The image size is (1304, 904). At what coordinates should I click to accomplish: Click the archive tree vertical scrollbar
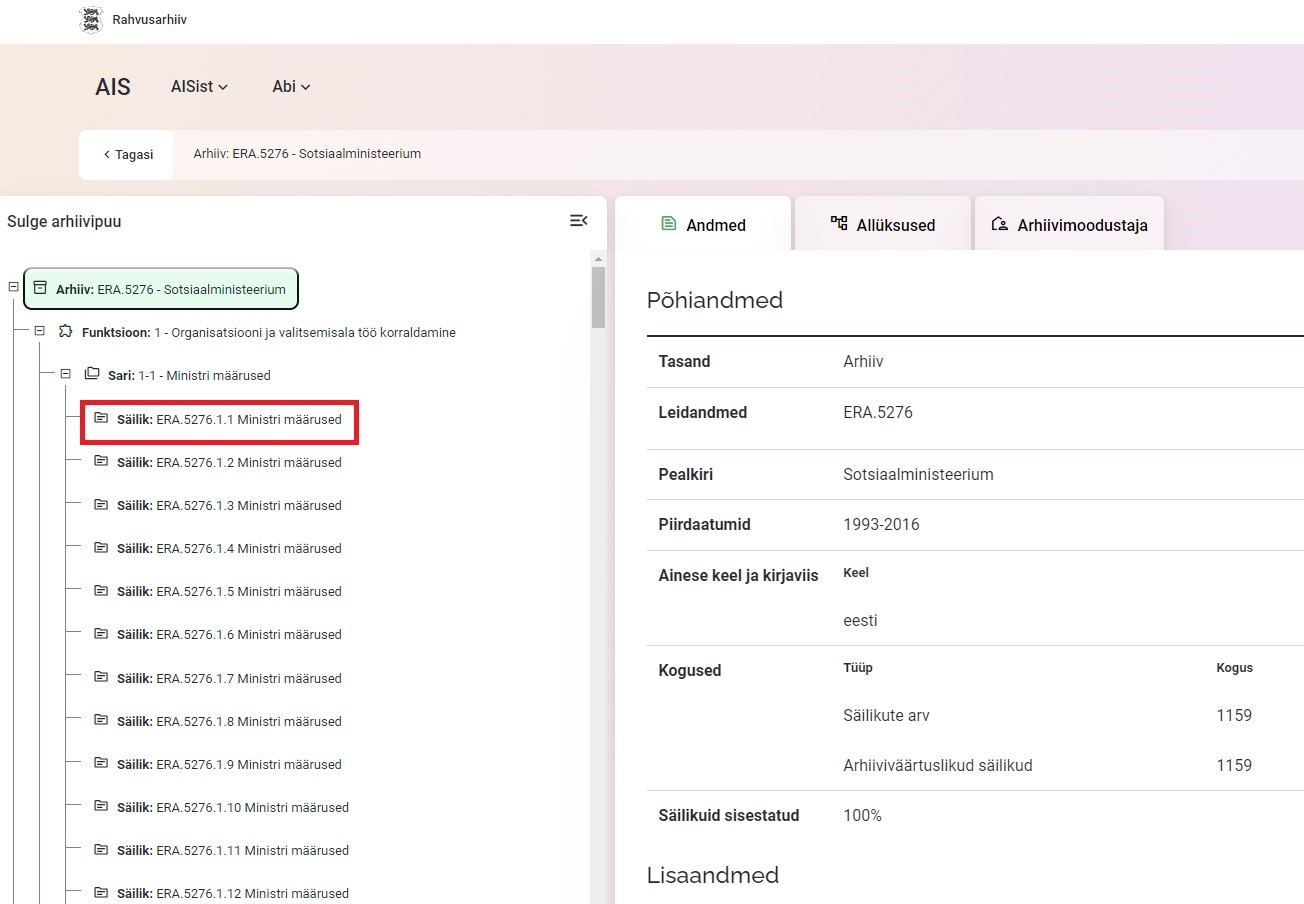[x=598, y=297]
